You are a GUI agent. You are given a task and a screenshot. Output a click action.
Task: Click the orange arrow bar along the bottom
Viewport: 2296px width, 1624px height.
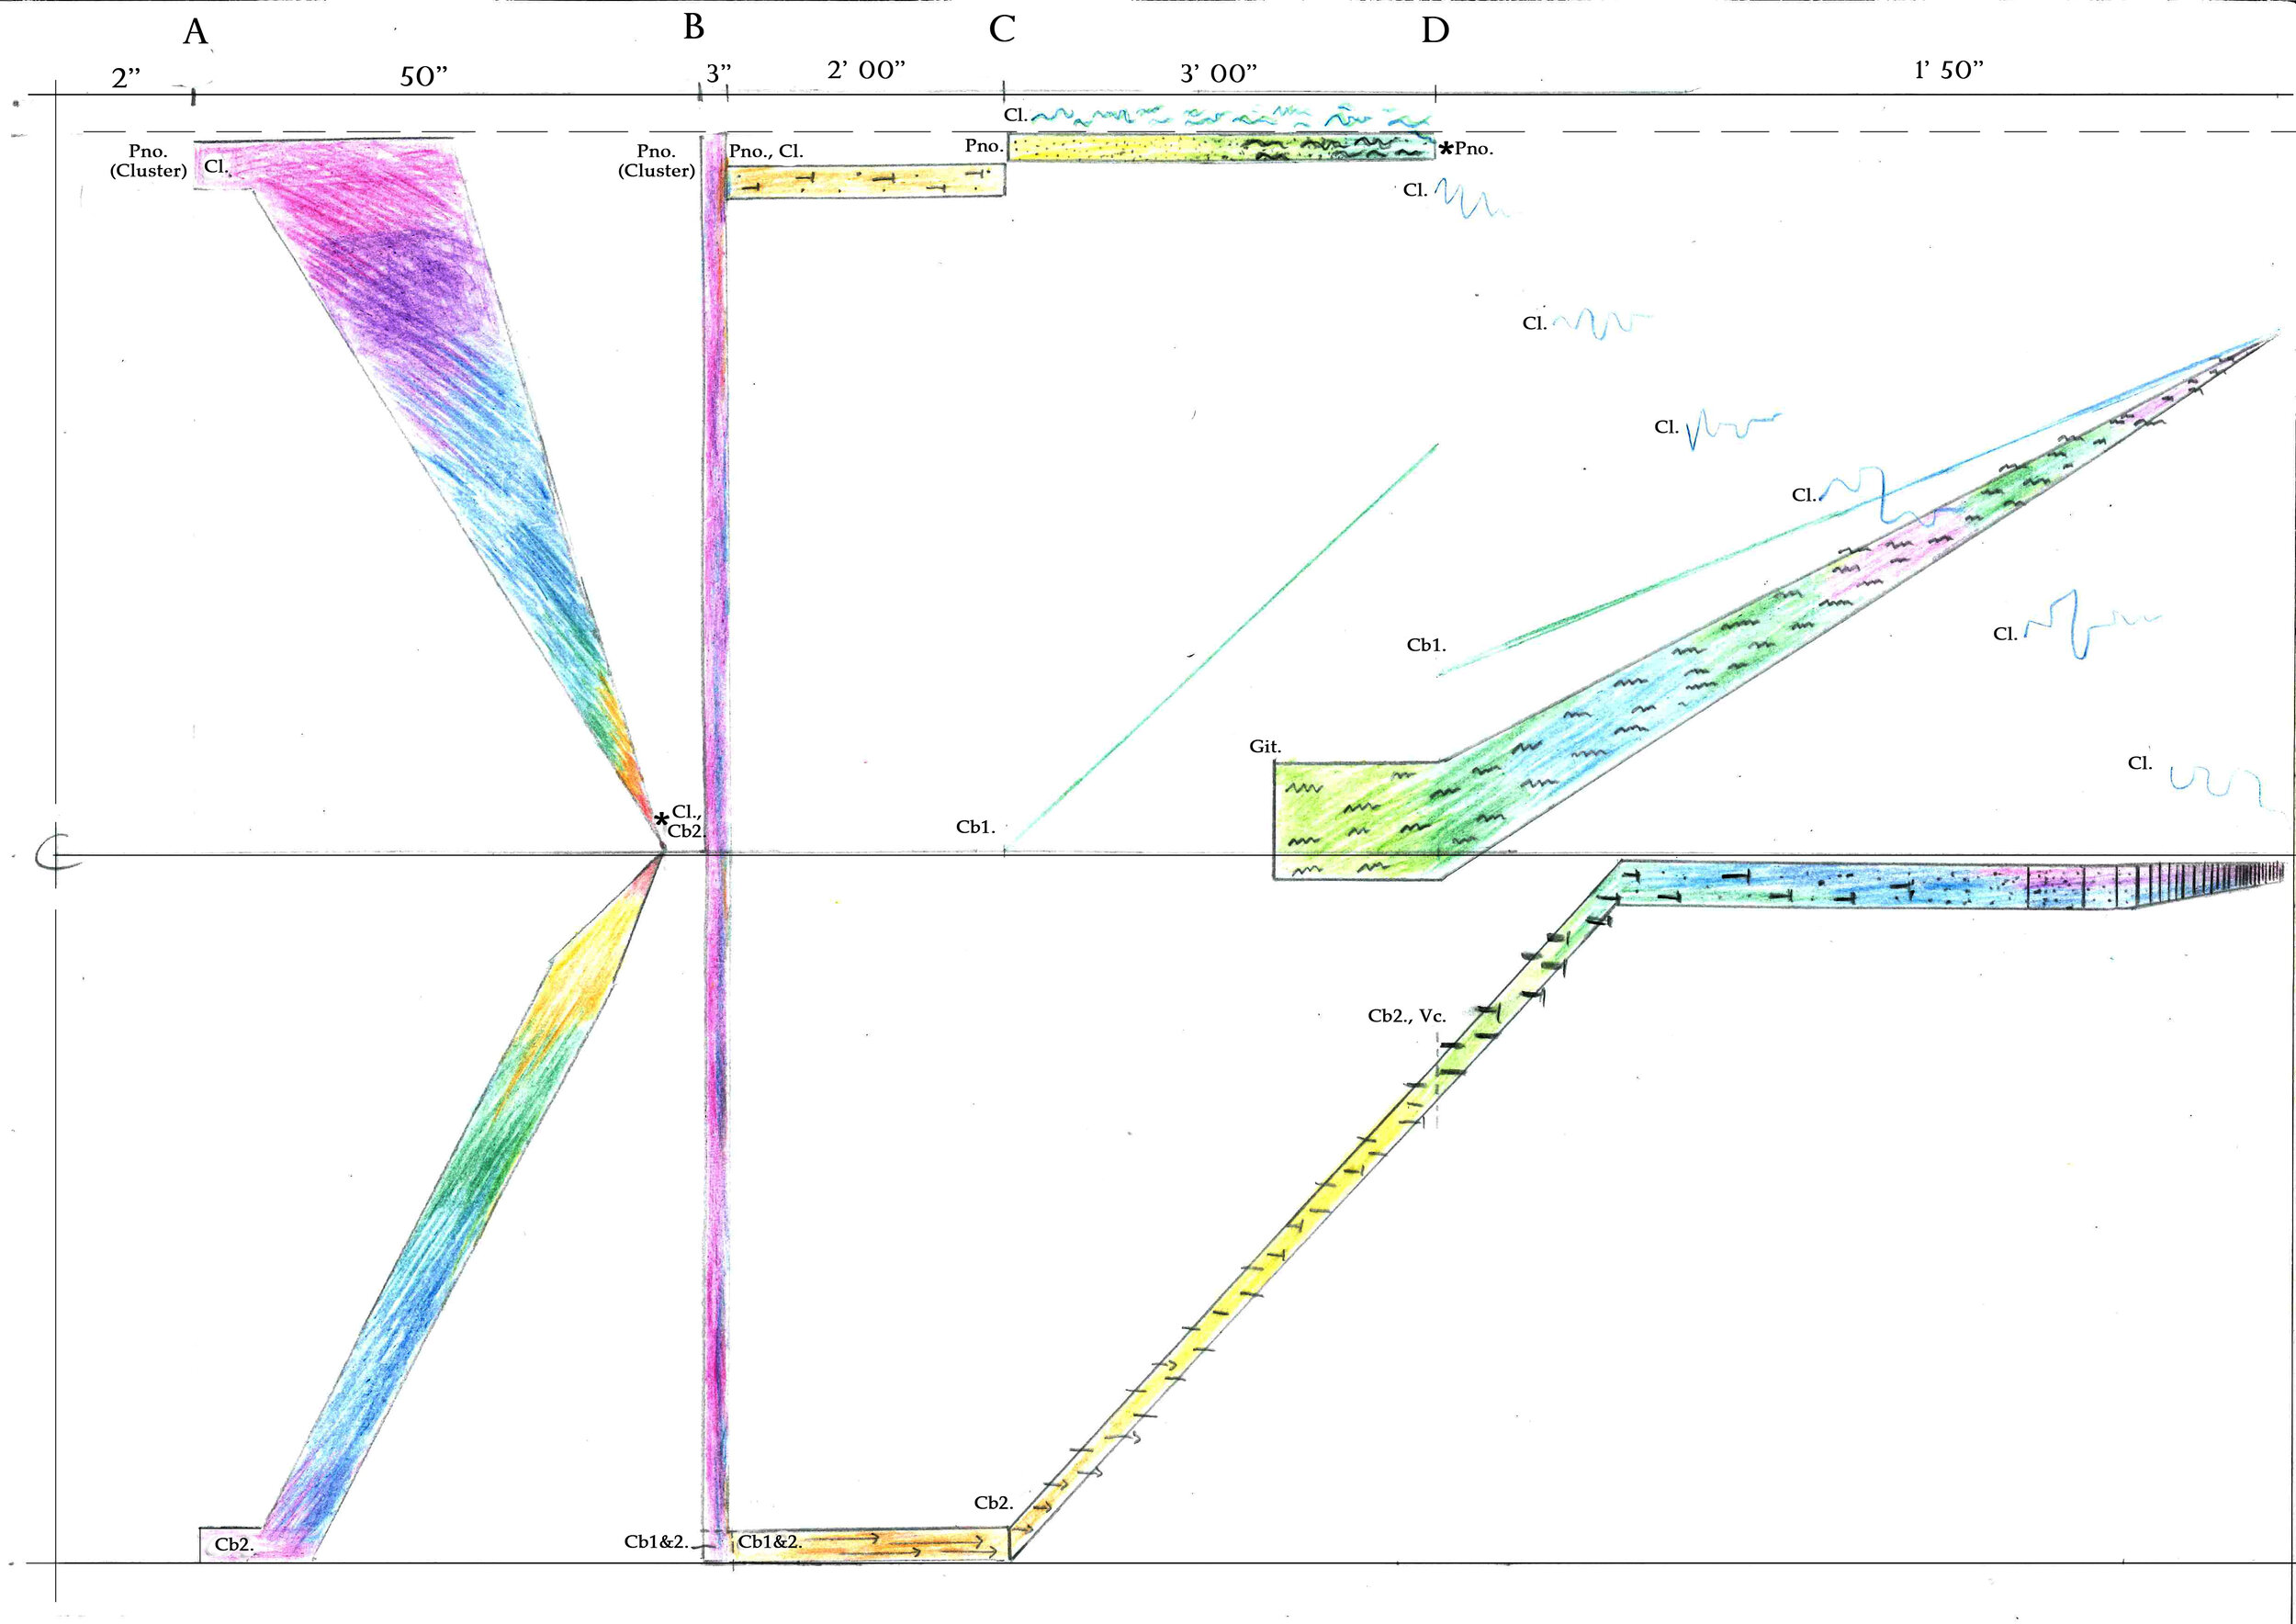tap(868, 1543)
